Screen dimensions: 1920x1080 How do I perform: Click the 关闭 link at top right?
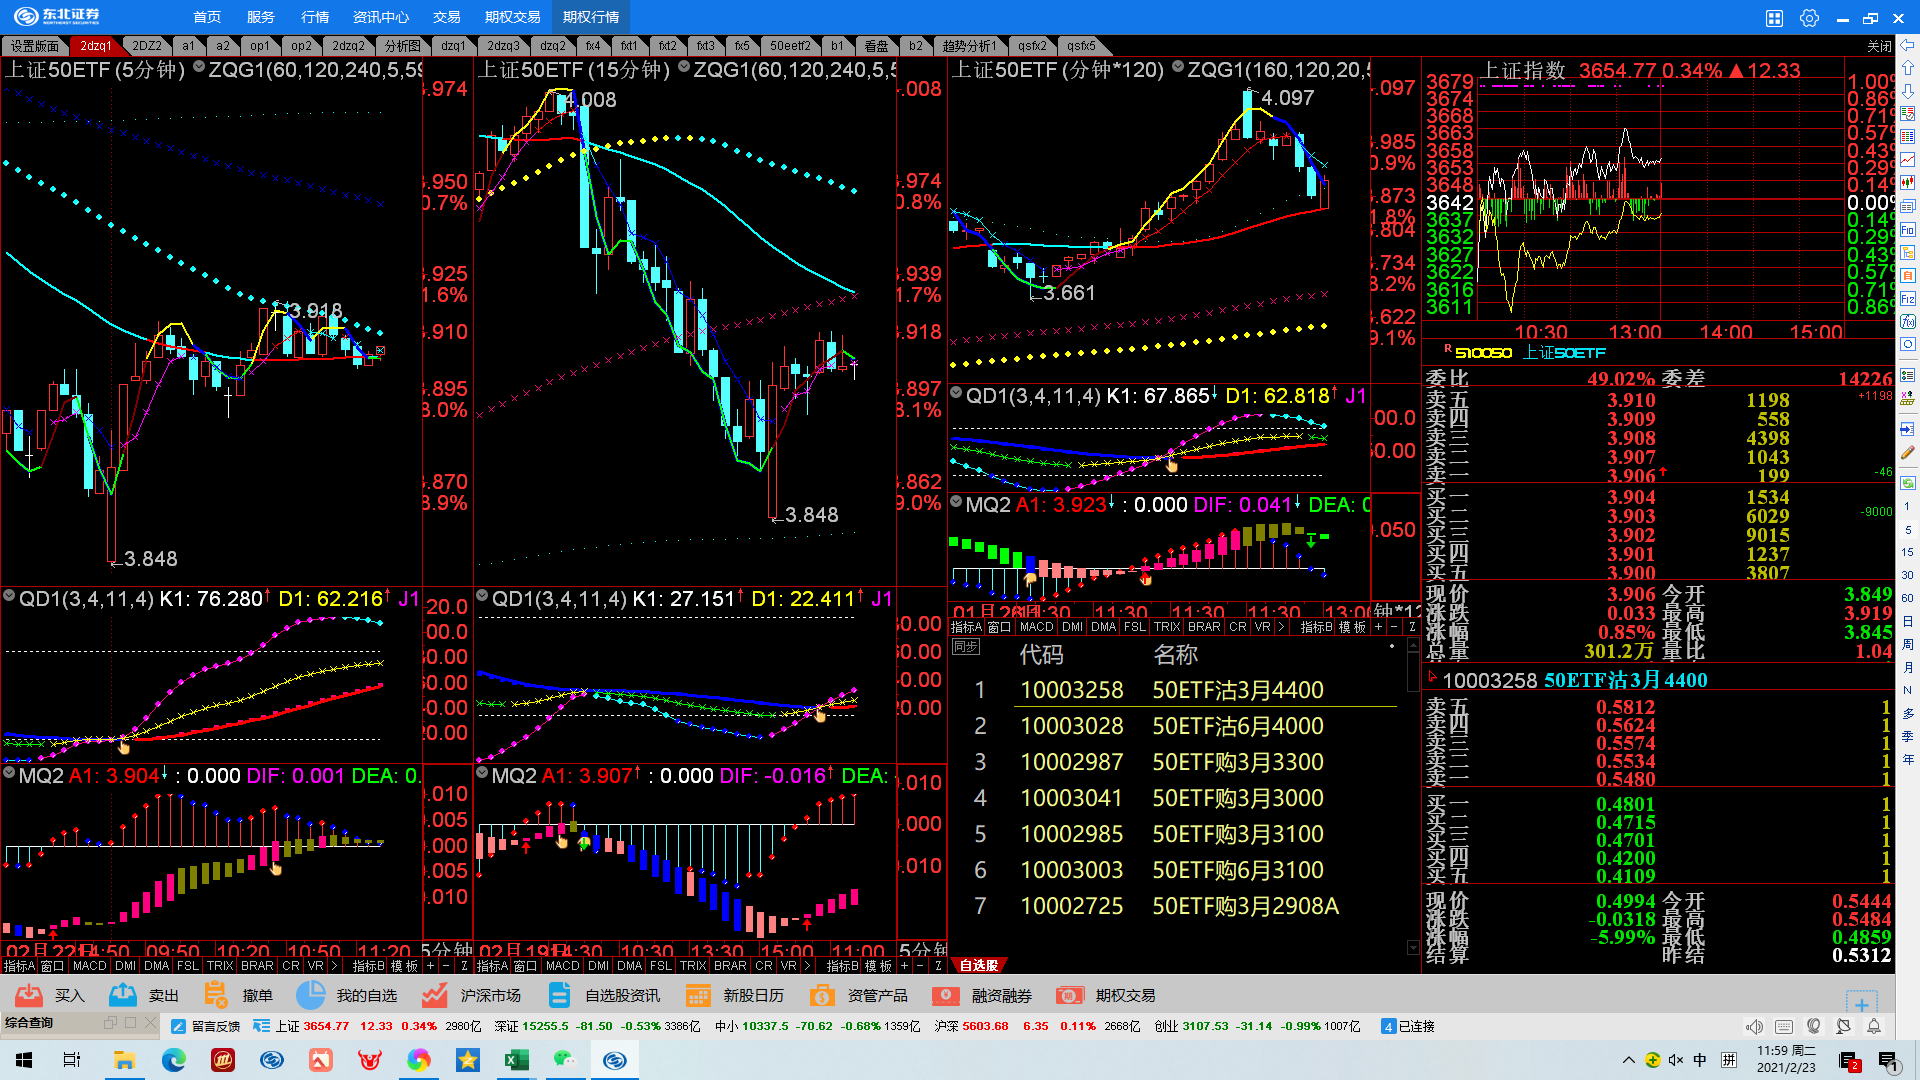[1878, 46]
